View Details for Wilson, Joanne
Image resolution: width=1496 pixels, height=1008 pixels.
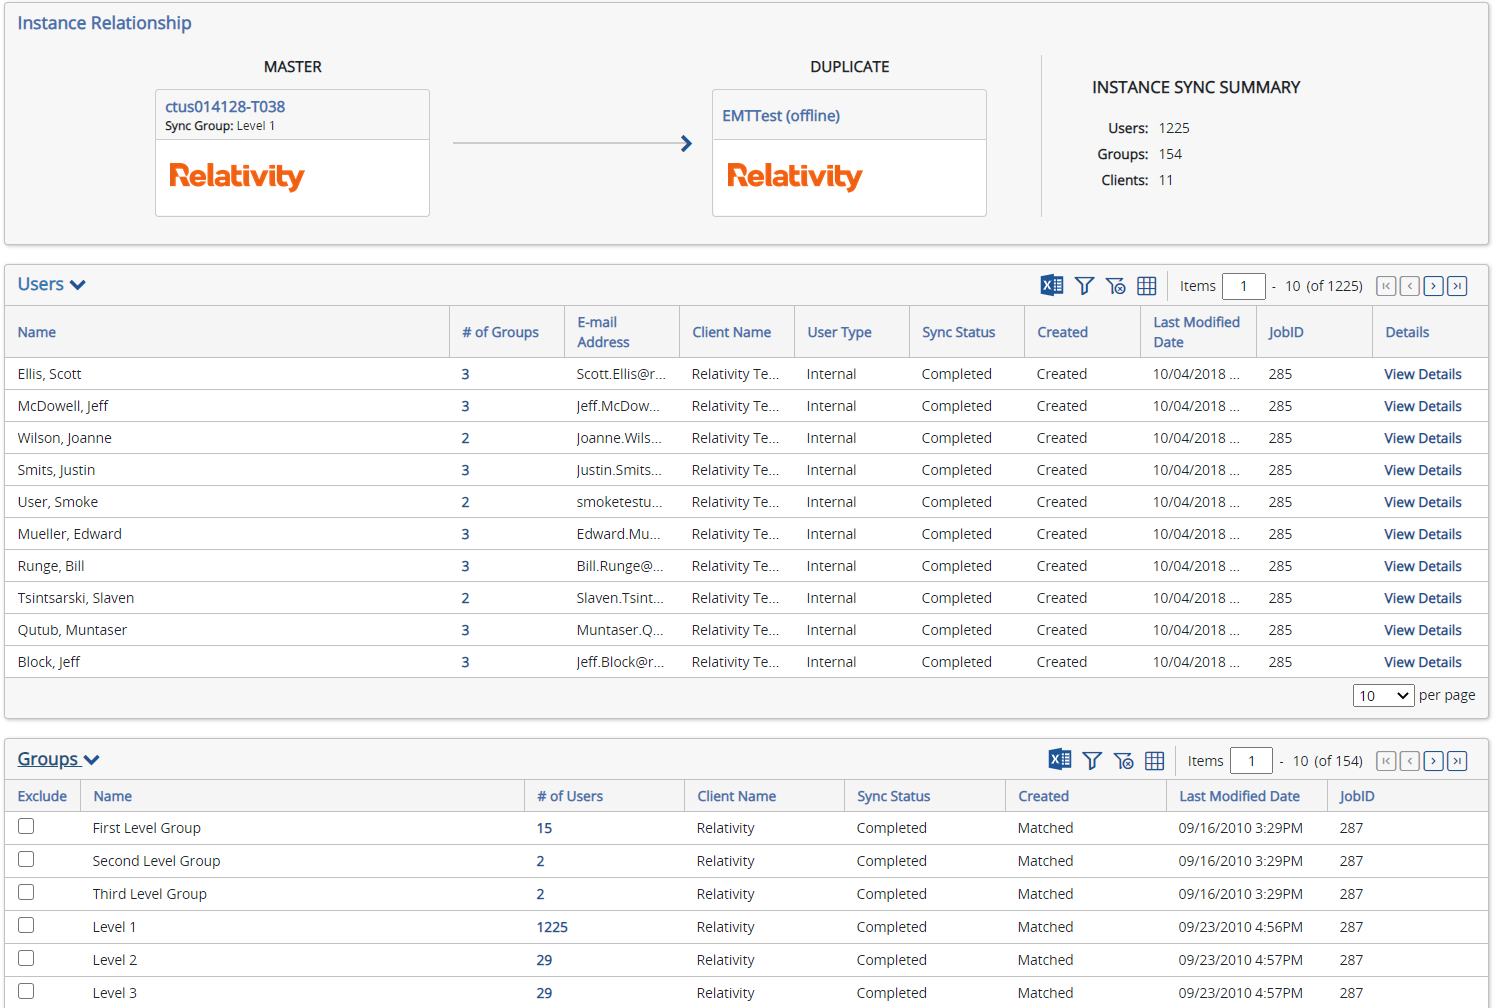click(x=1423, y=438)
